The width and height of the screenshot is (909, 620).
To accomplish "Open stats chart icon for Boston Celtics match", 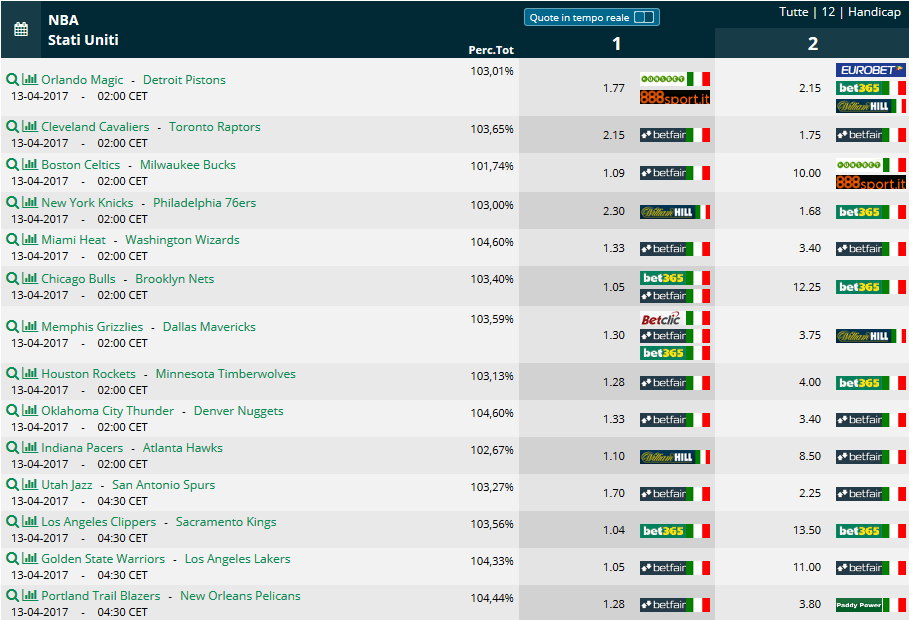I will [x=30, y=164].
